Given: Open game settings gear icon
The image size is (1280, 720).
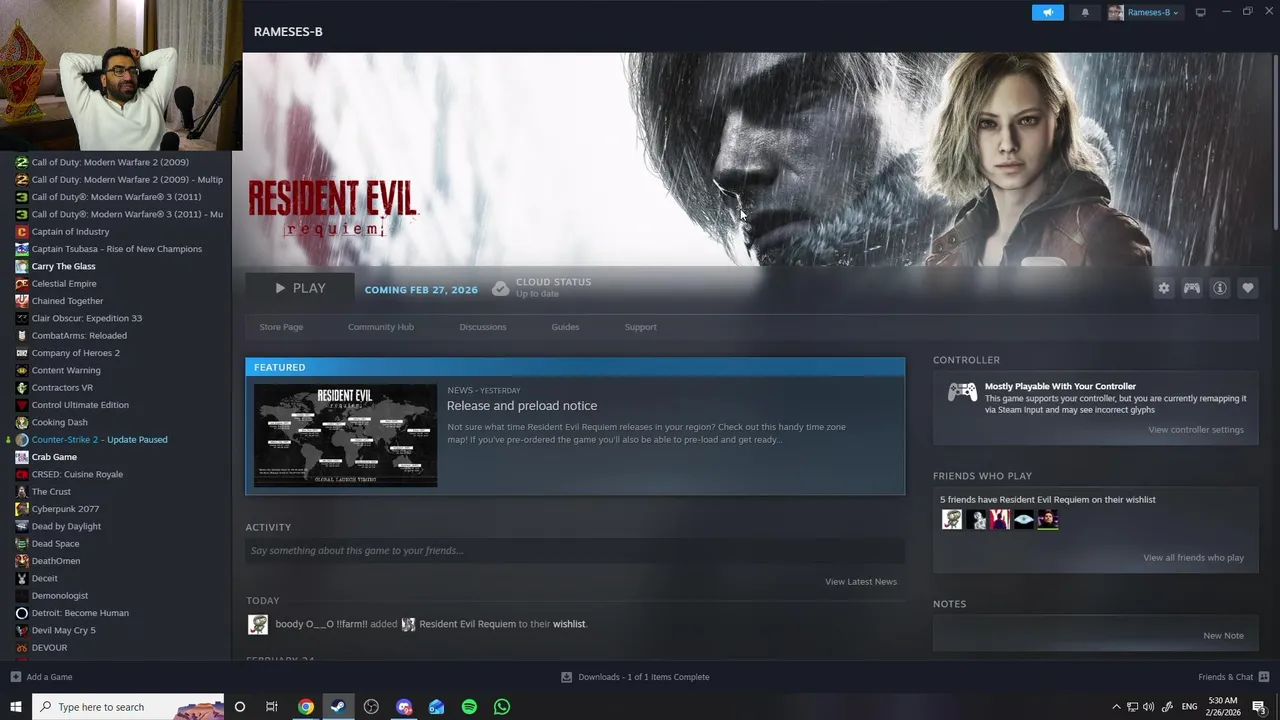Looking at the screenshot, I should (1164, 288).
